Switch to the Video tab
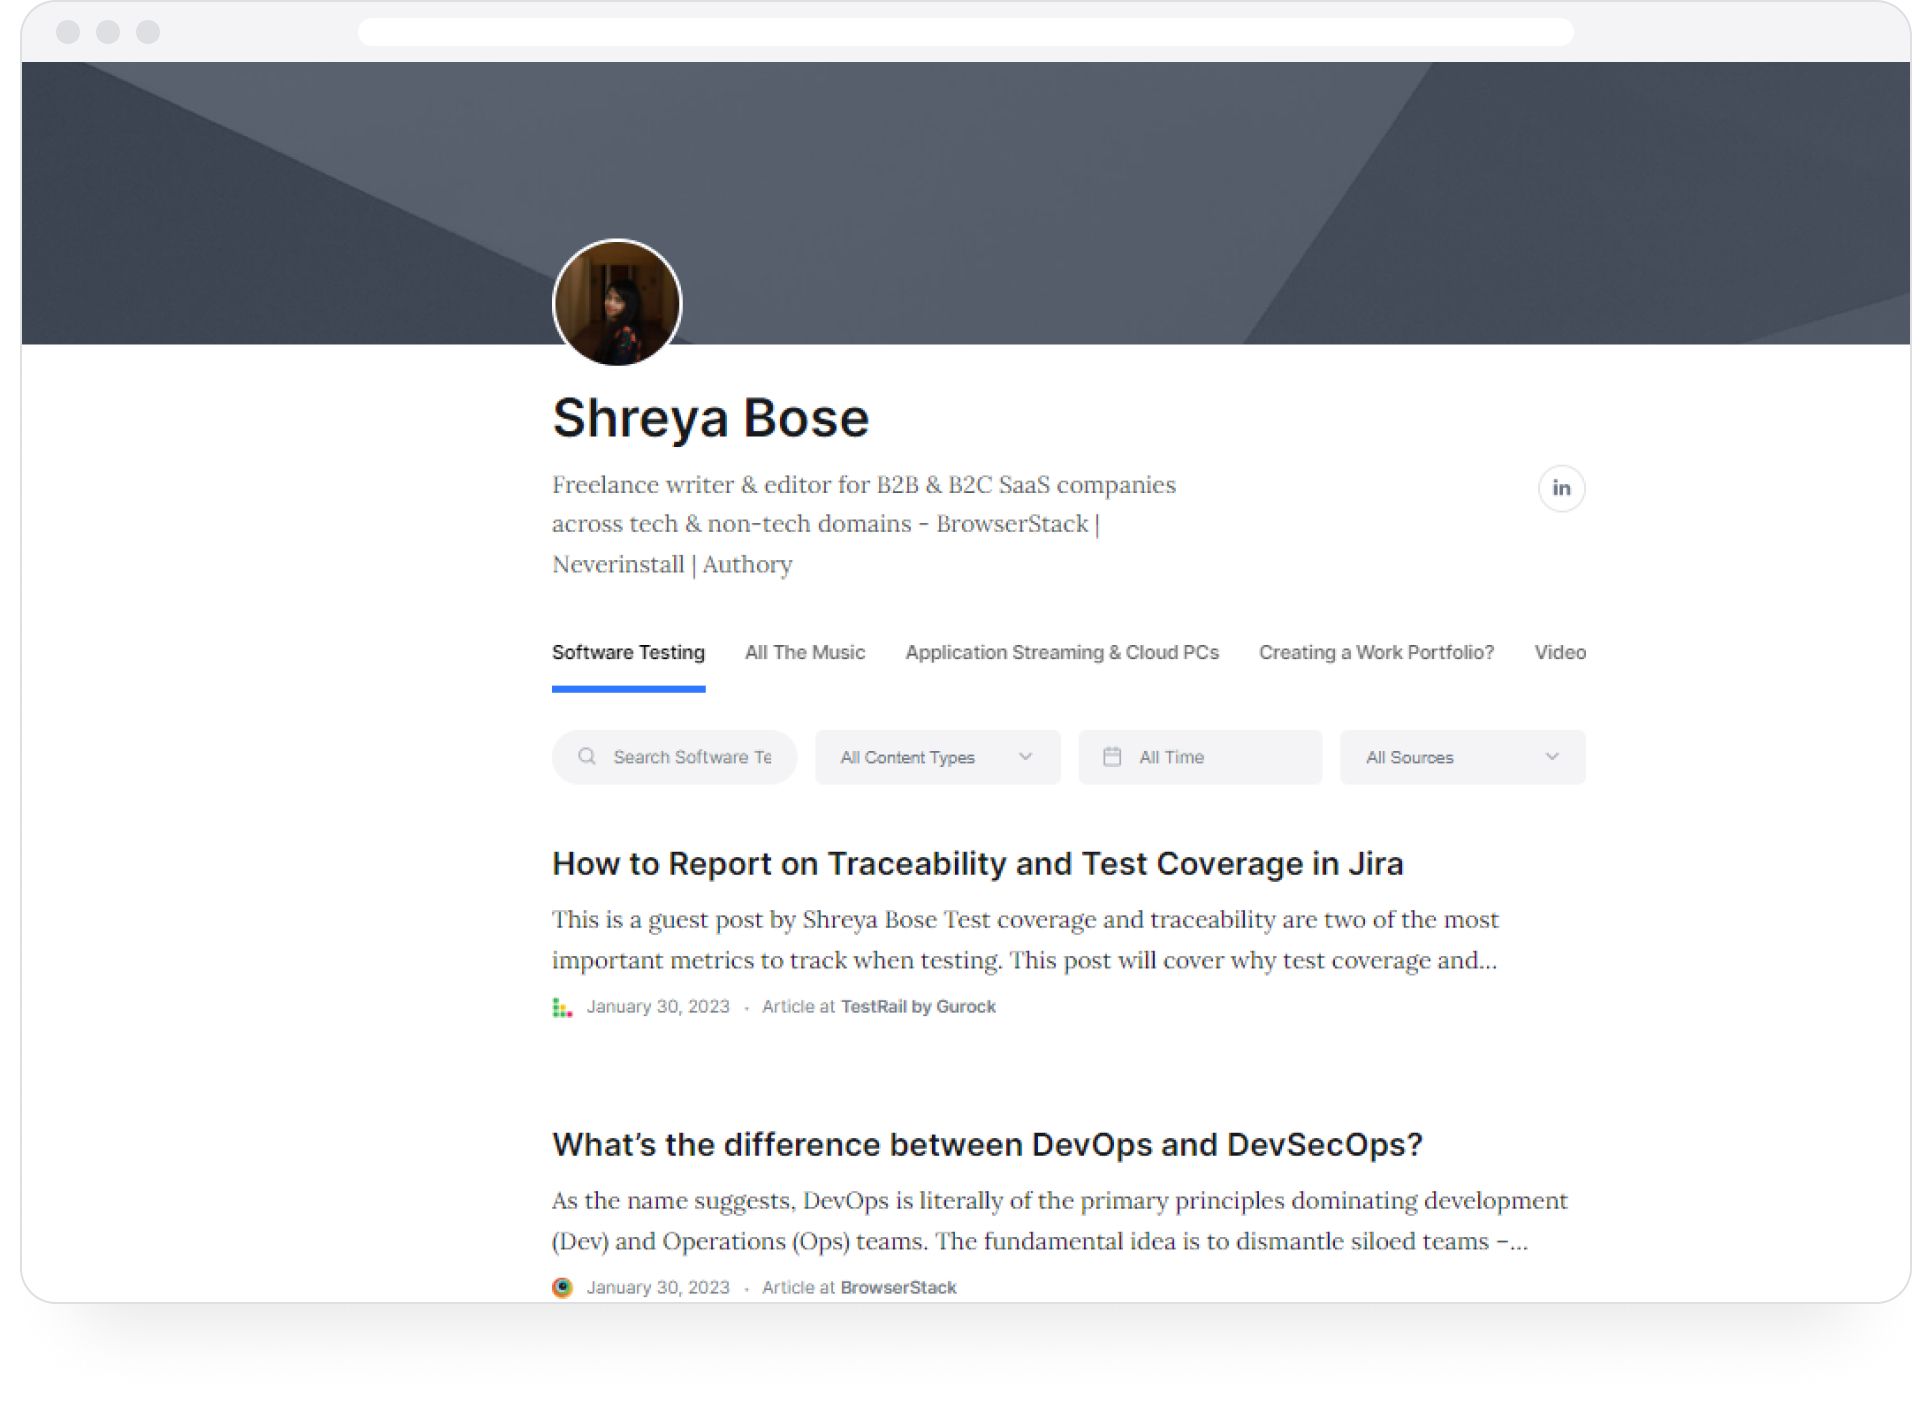 [1560, 652]
